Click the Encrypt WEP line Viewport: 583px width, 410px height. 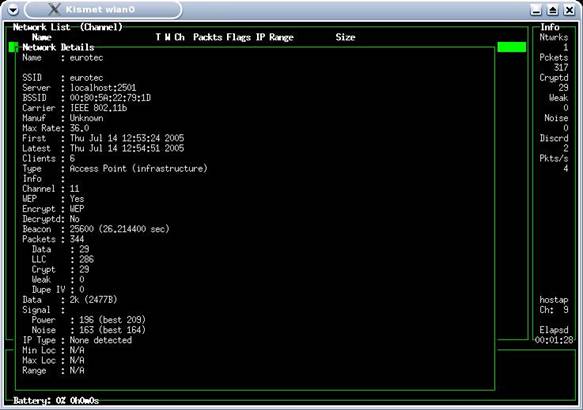(53, 209)
